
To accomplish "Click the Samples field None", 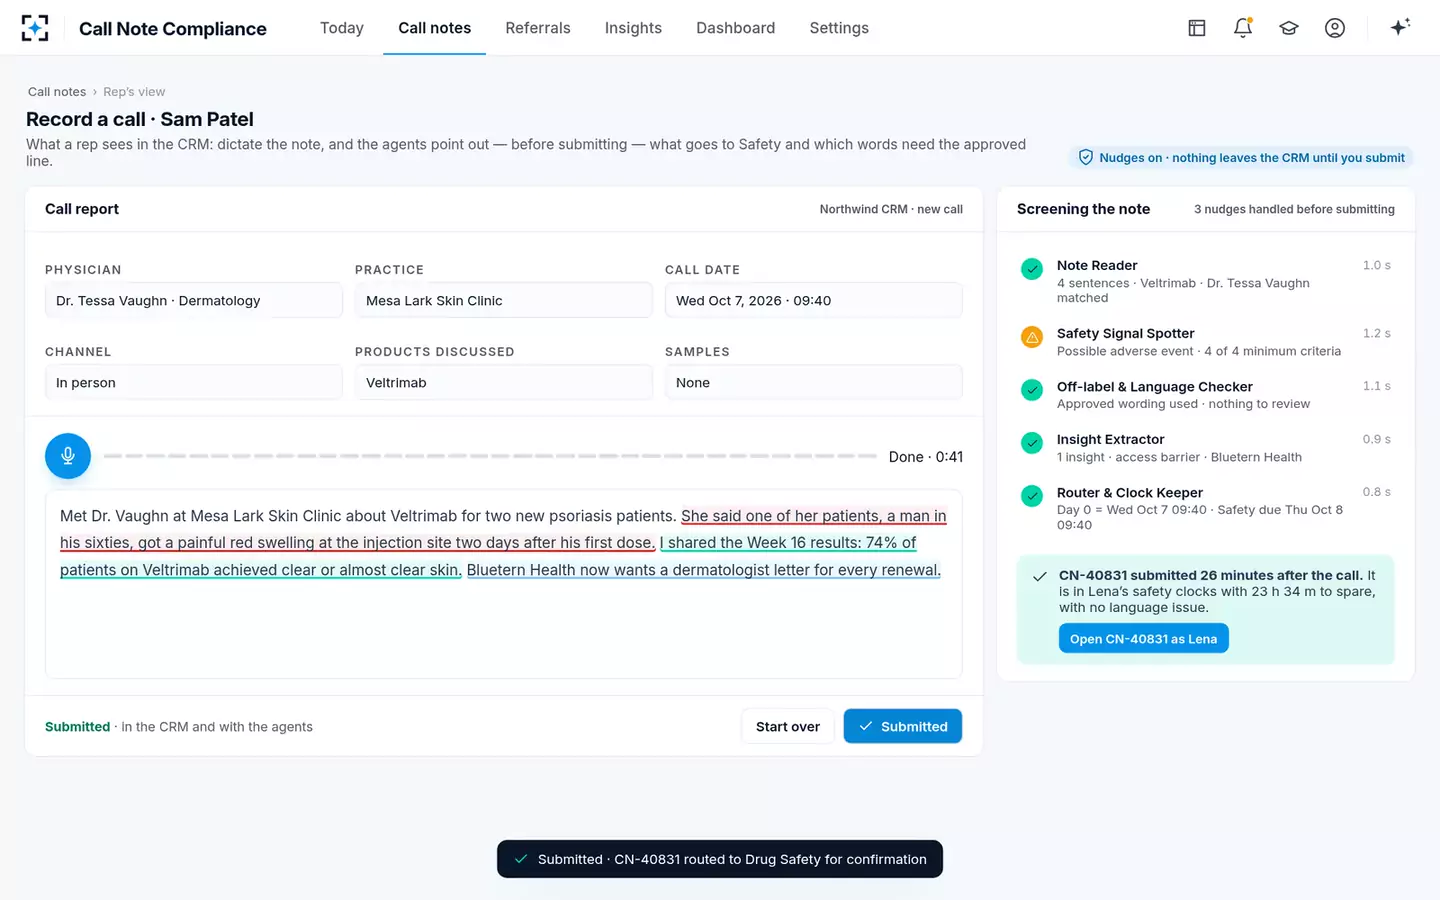I will 814,383.
